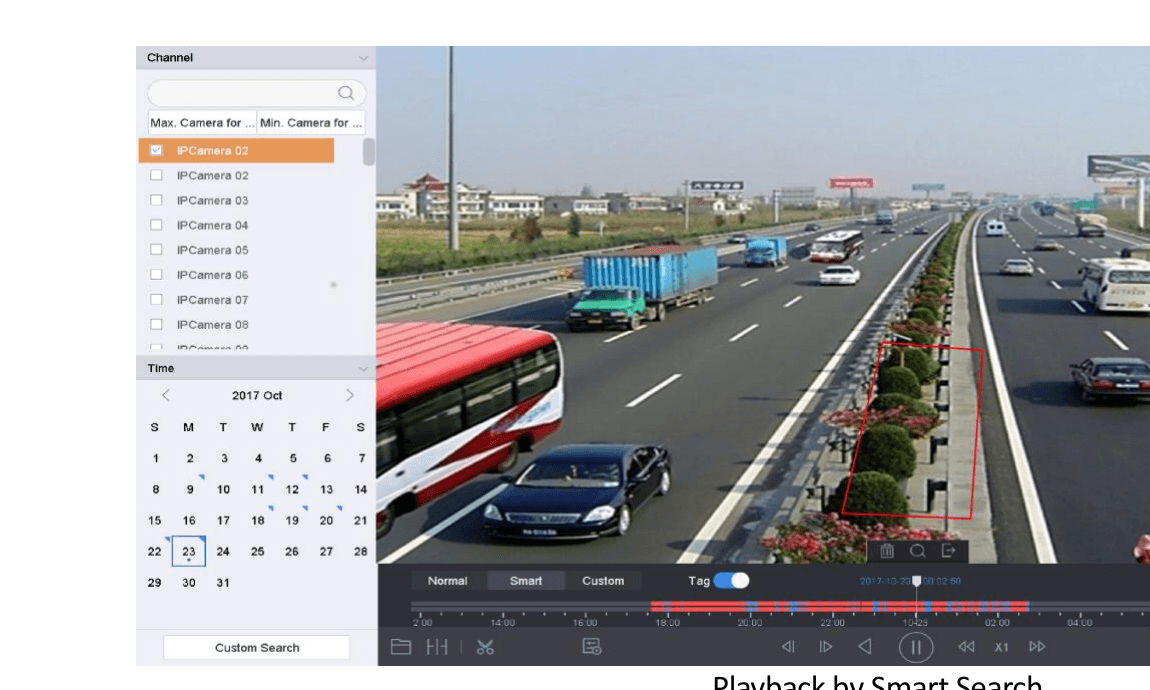1150x690 pixels.
Task: Select October 22 in calendar
Action: point(154,551)
